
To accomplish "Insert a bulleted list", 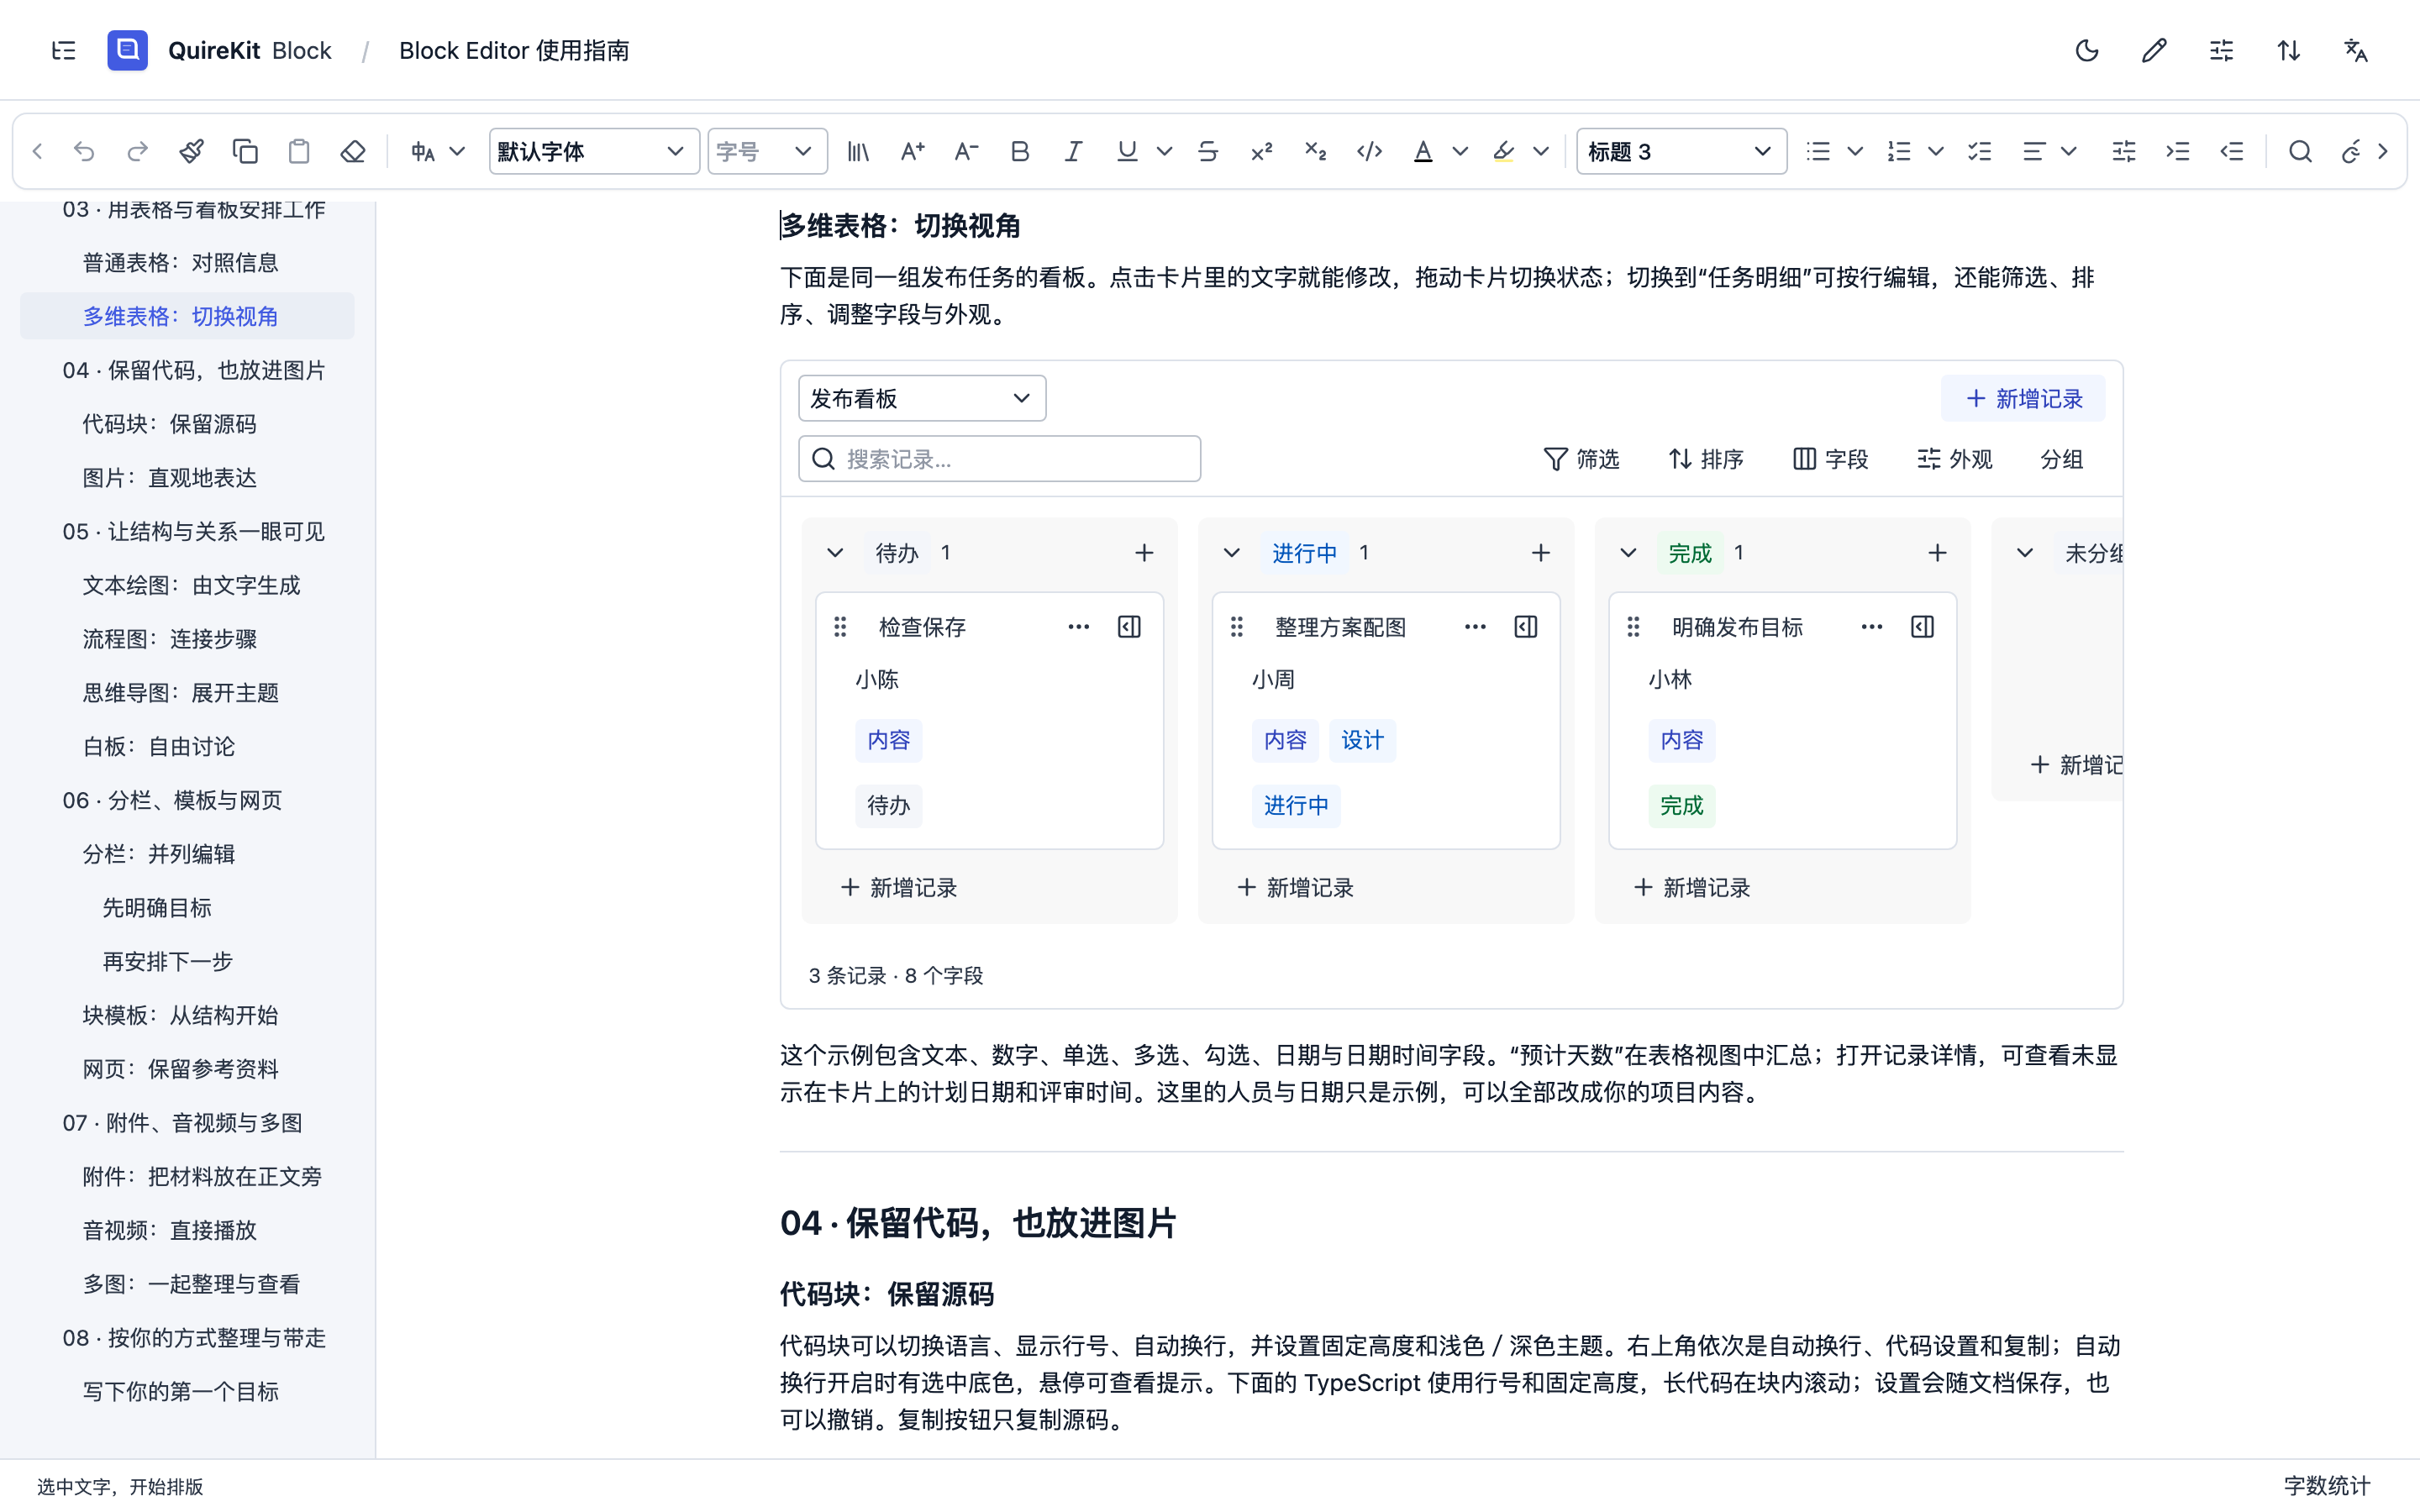I will click(1818, 151).
